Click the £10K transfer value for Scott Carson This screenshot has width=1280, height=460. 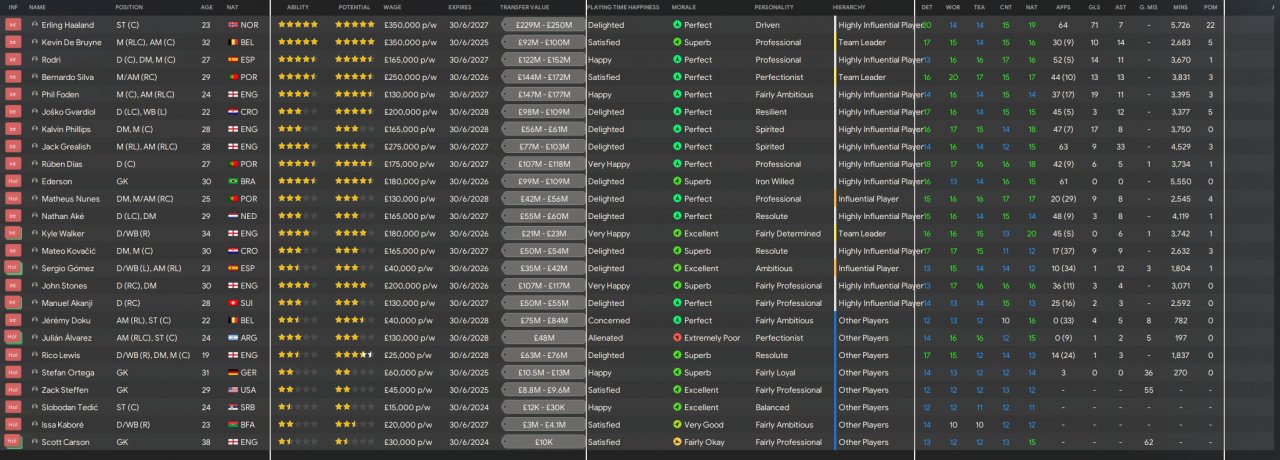[x=543, y=441]
